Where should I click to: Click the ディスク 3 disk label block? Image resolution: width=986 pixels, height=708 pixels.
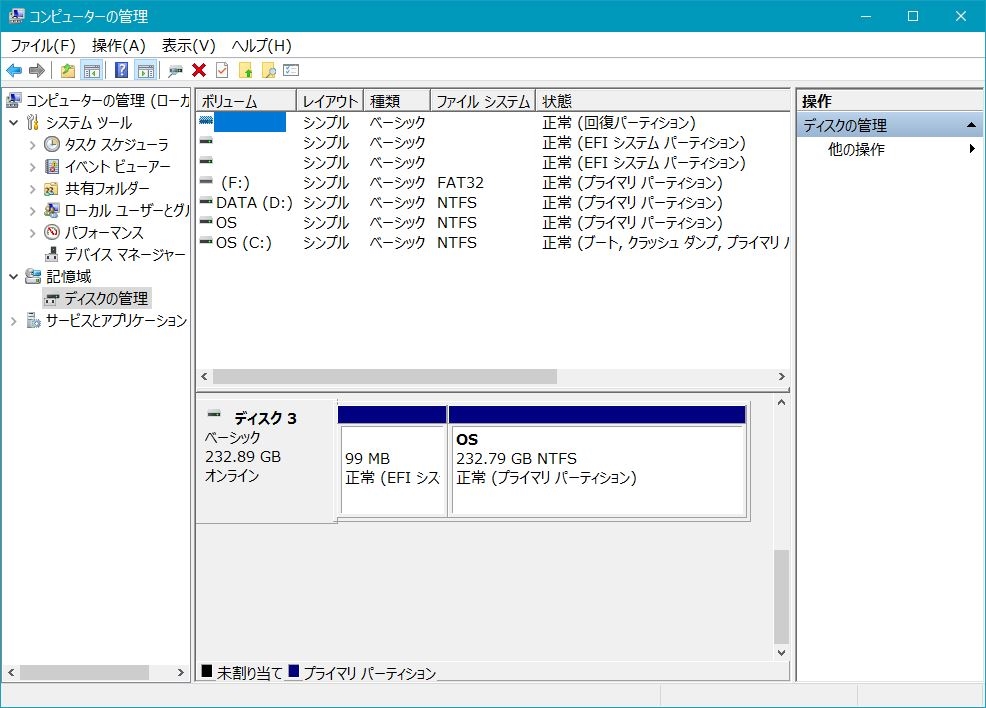[x=267, y=461]
